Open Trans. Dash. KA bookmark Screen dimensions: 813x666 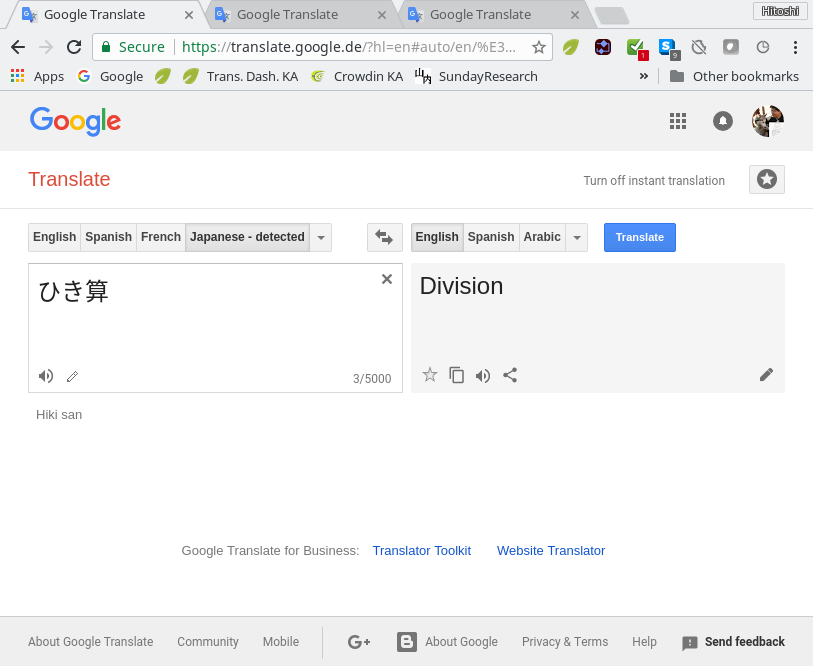(241, 76)
